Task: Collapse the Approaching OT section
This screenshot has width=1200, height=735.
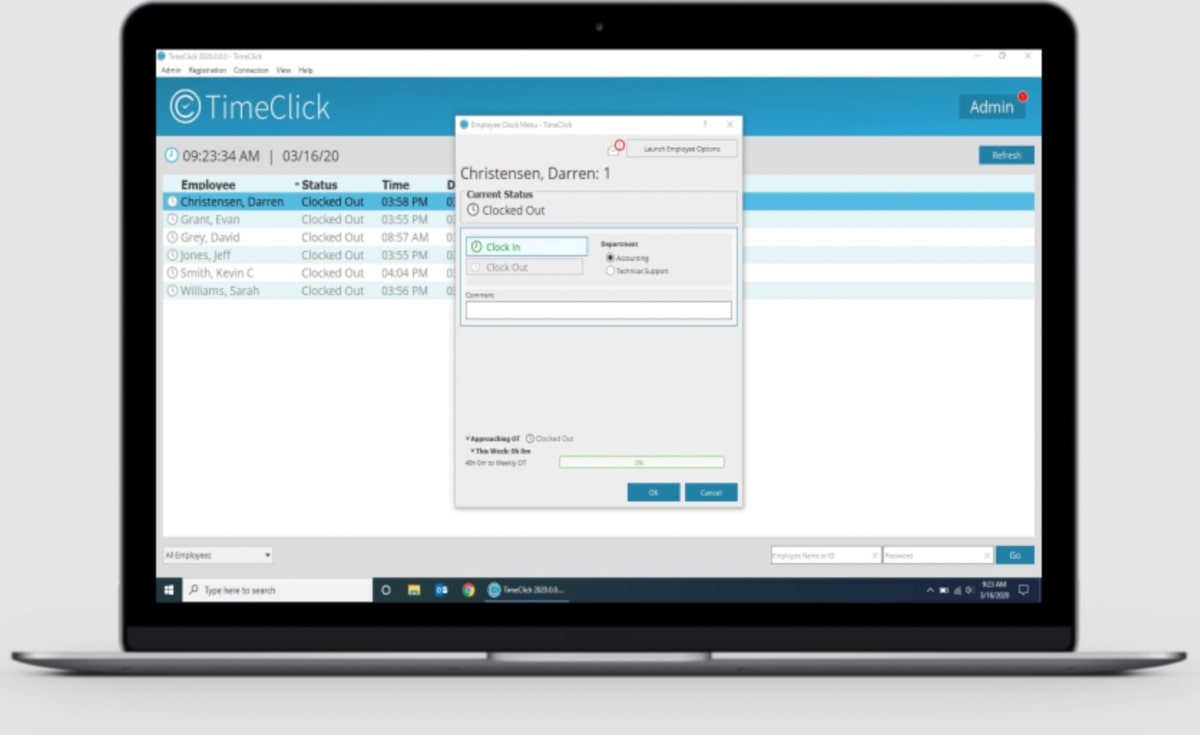Action: click(x=467, y=438)
